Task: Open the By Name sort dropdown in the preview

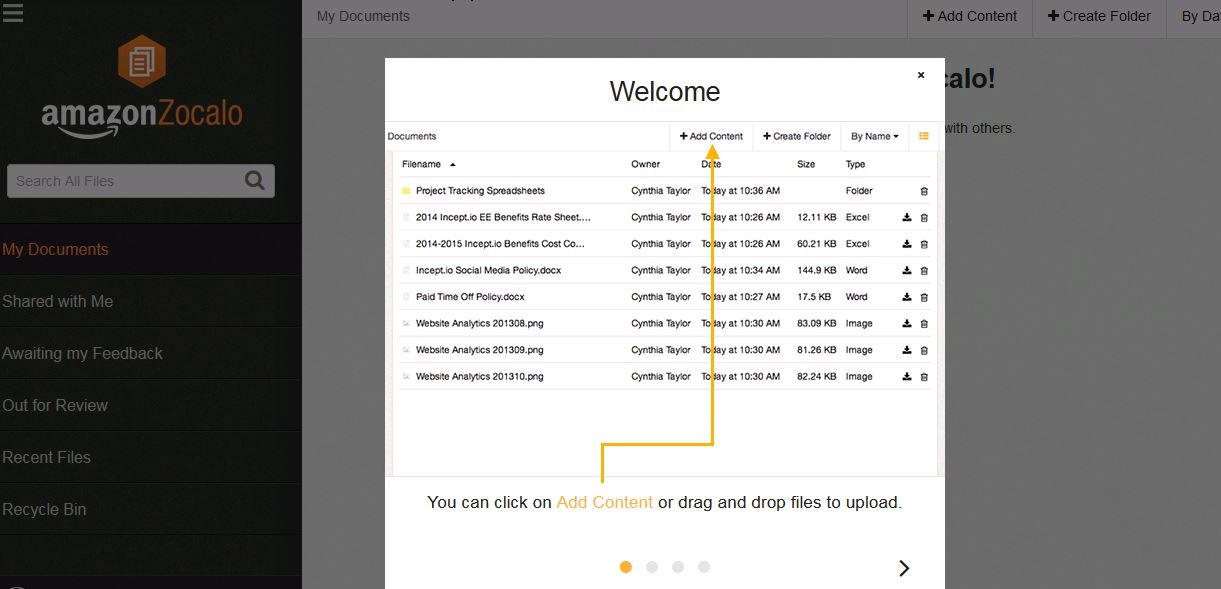Action: [875, 136]
